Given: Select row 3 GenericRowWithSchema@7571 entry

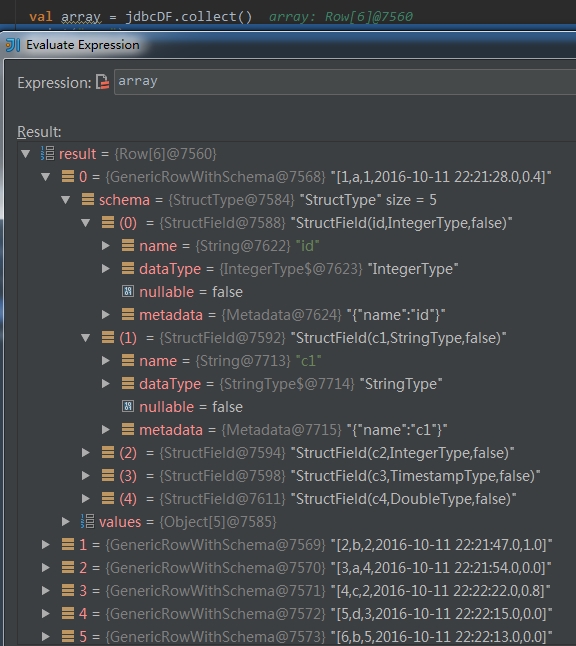Looking at the screenshot, I should point(305,591).
